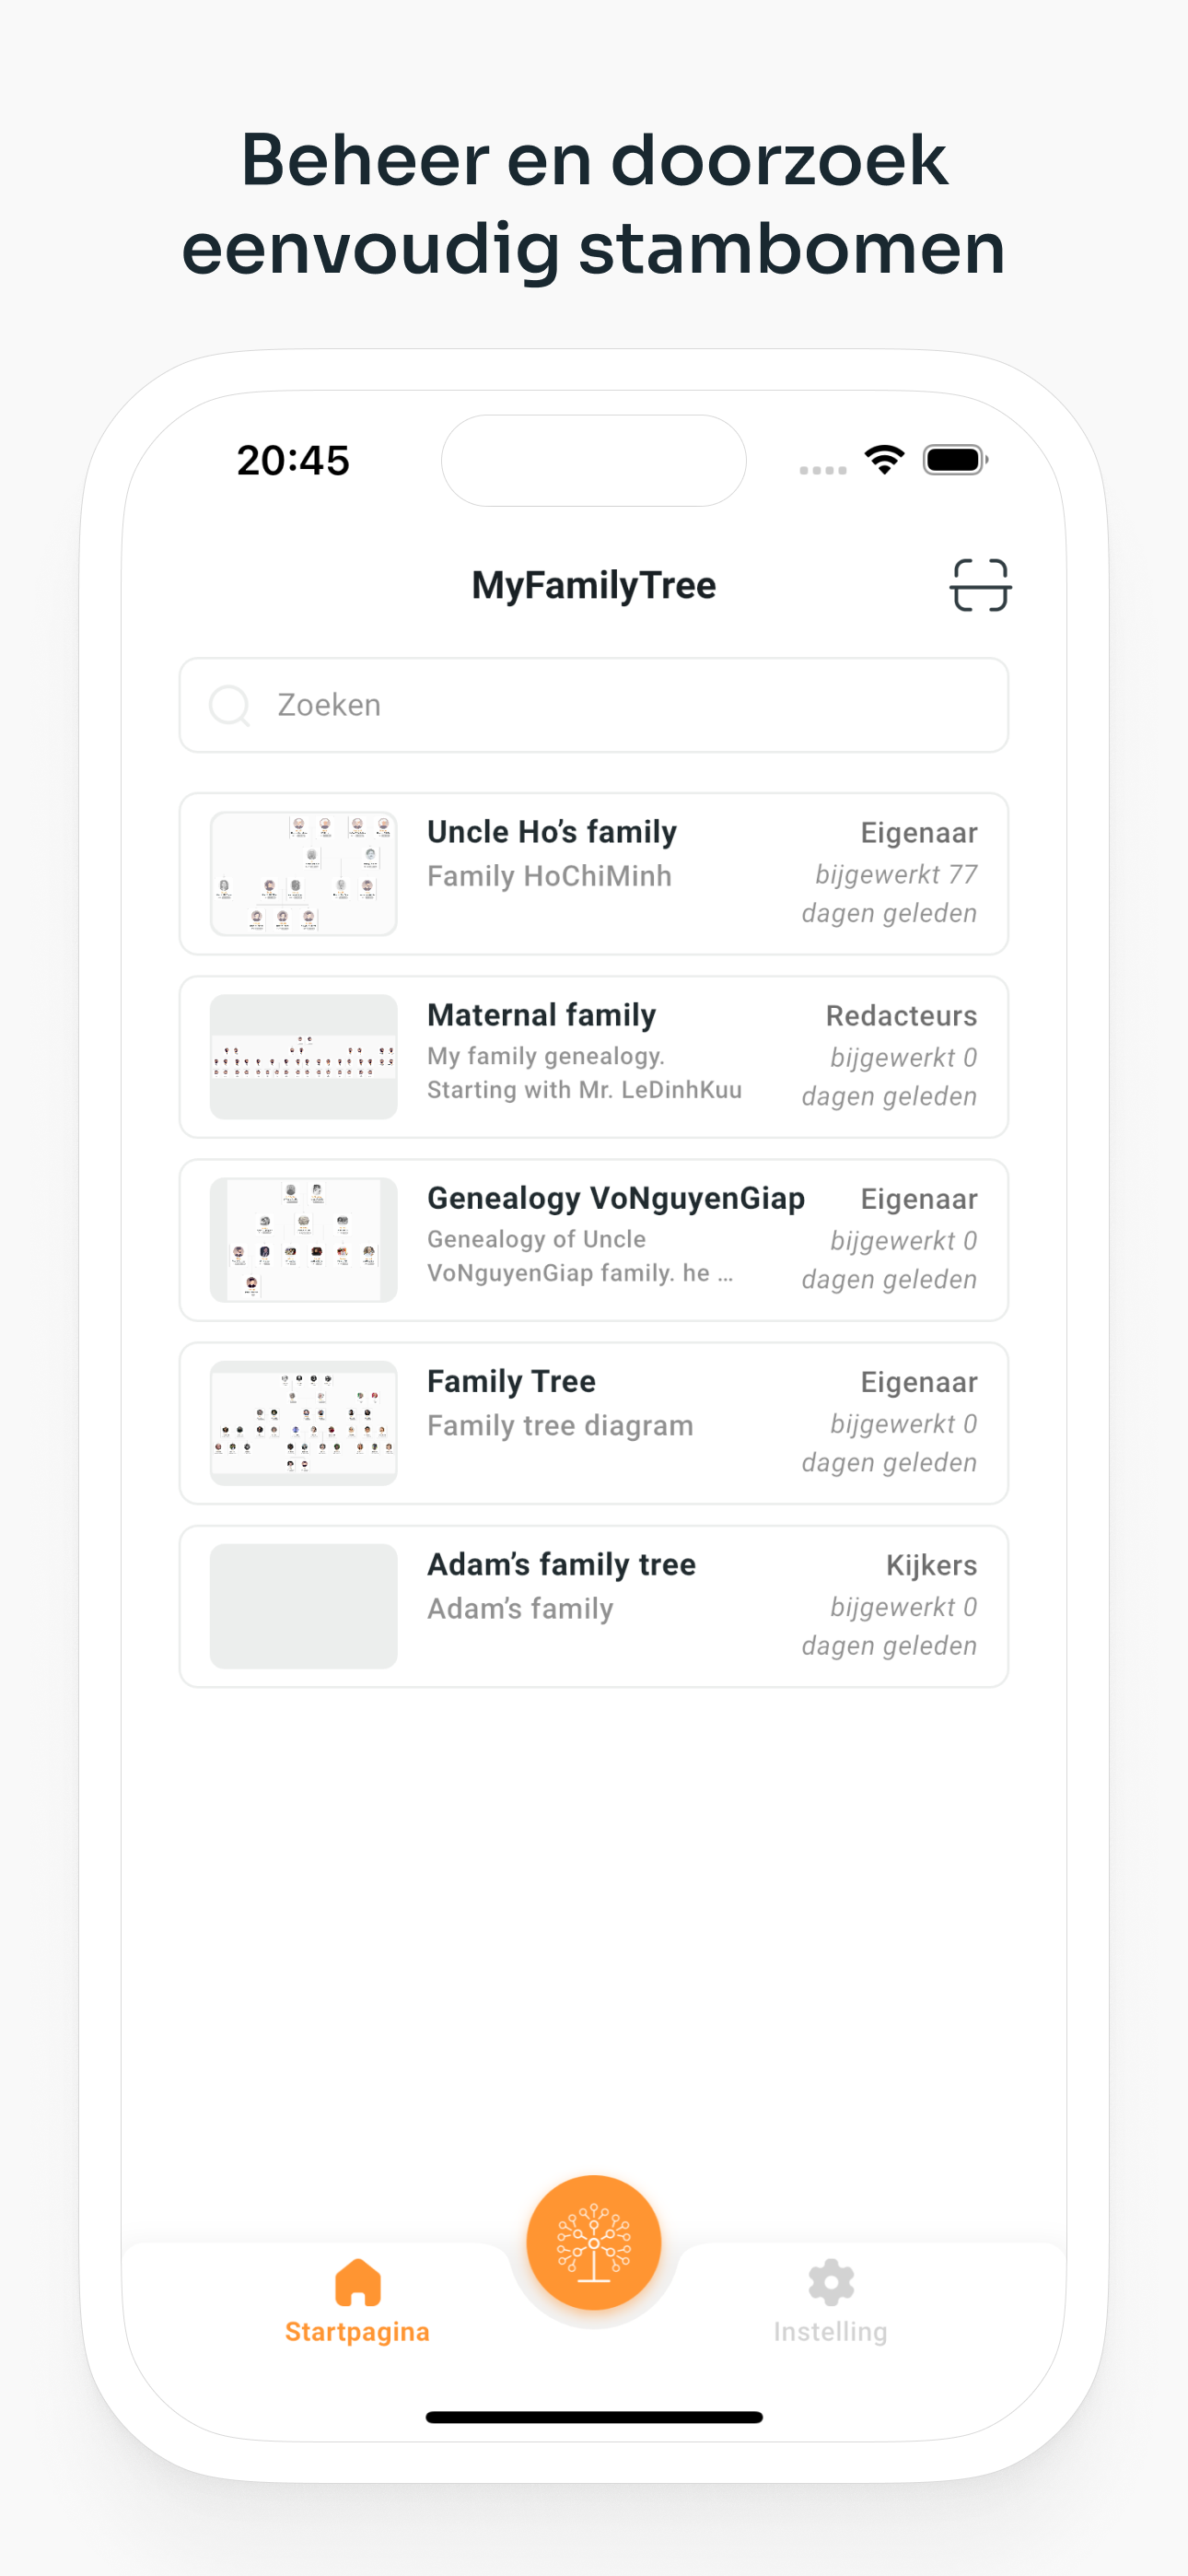Switch to the Instelling tab label
1188x2576 pixels.
[831, 2332]
